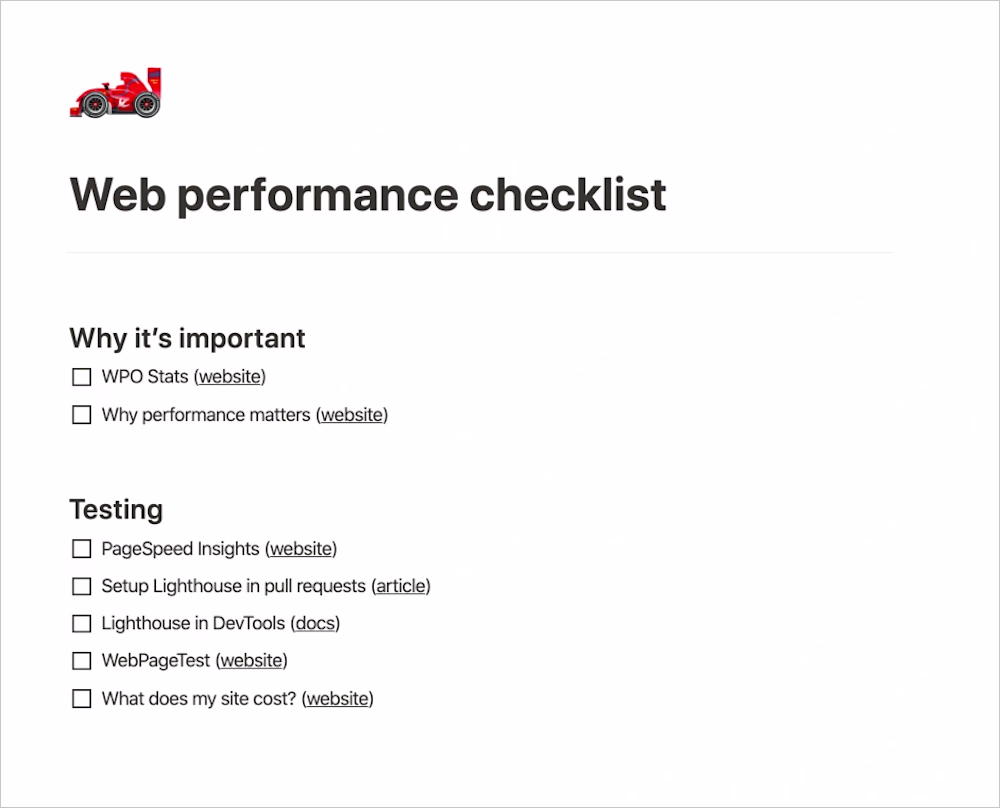Click the 'Web performance checklist' page title

(367, 194)
